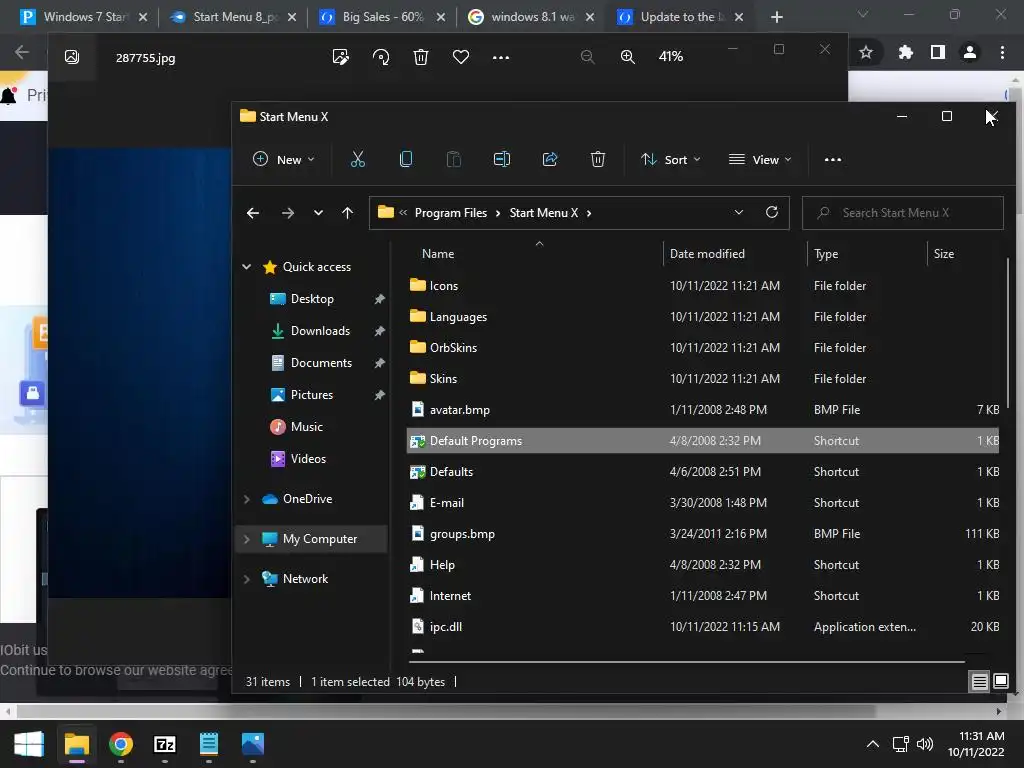Select the ipc.dll file

(703, 626)
